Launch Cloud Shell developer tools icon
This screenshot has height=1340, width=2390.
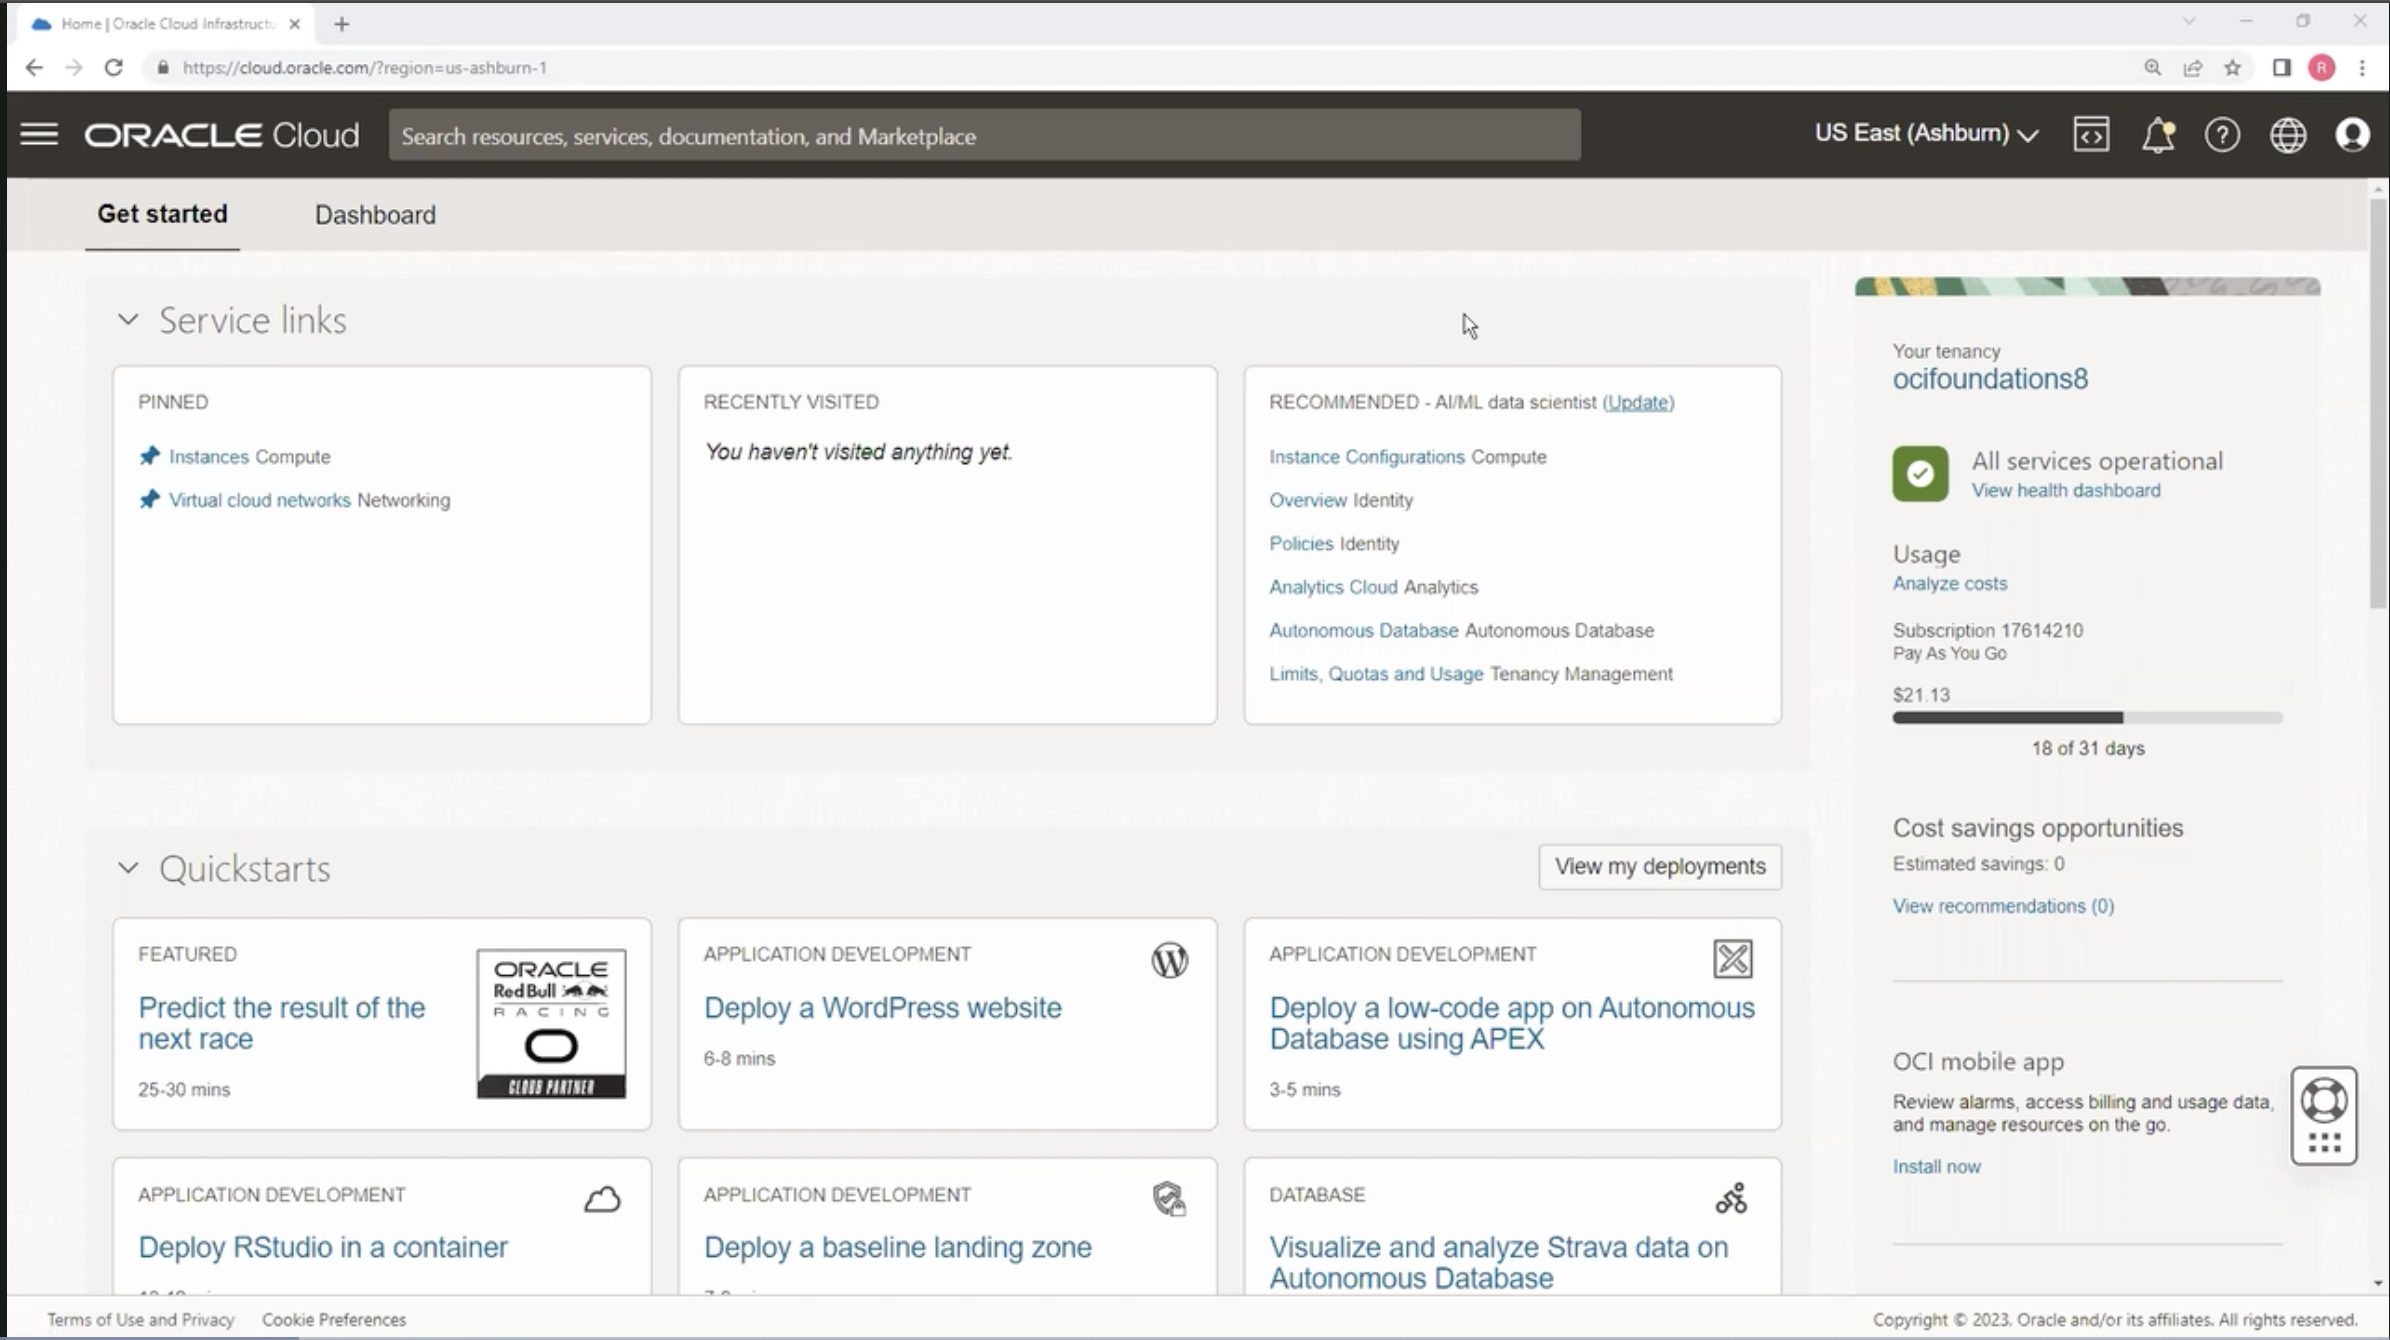pos(2091,134)
